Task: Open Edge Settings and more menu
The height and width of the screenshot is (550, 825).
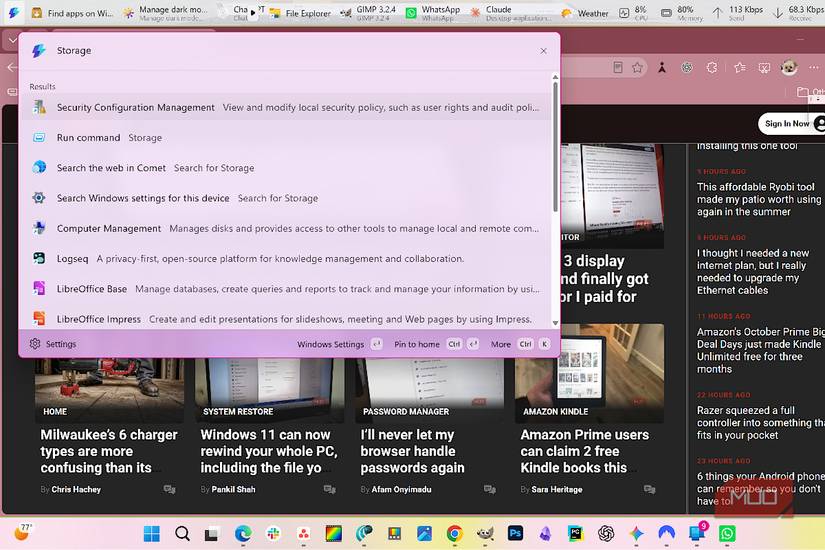Action: [813, 67]
